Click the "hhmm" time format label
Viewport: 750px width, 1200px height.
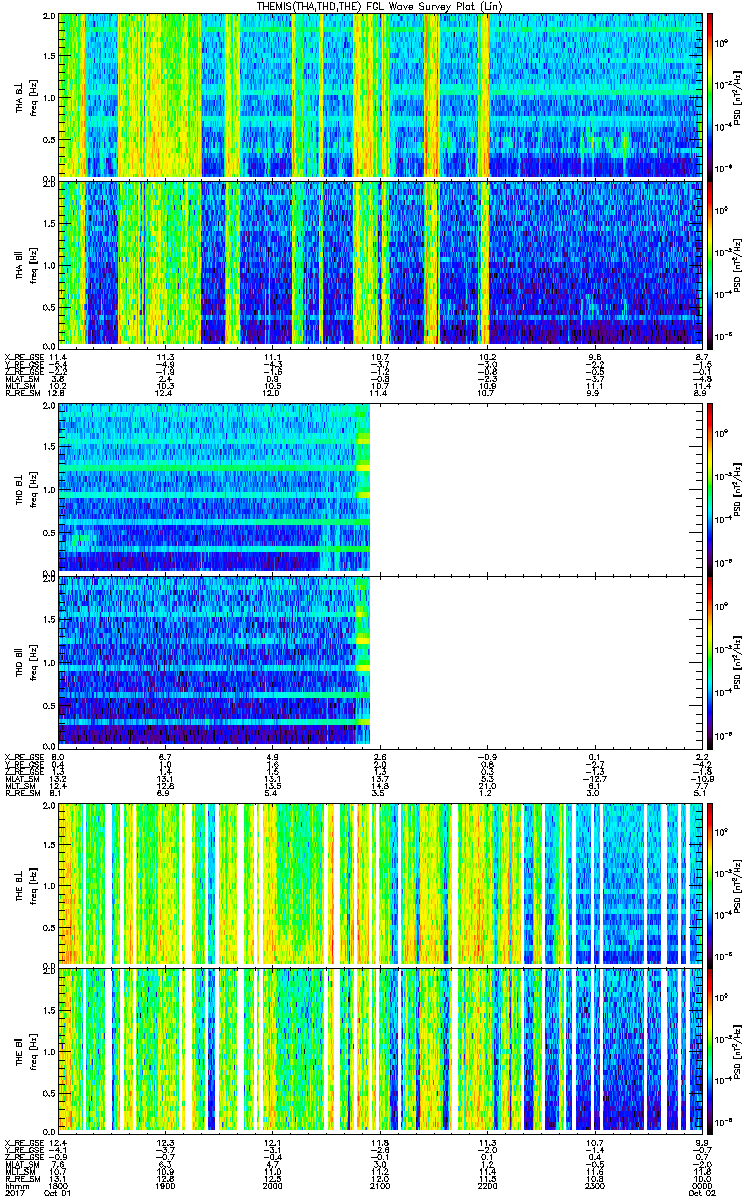15,1184
